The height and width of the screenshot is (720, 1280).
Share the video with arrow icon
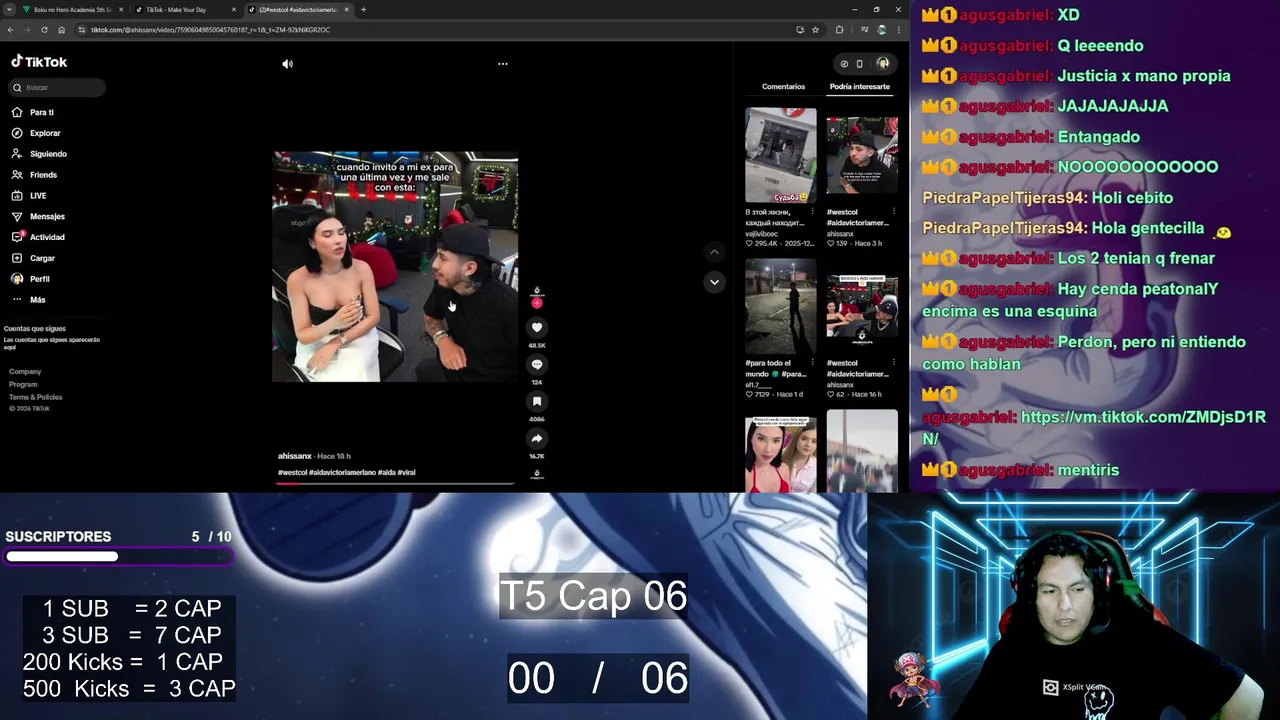[x=537, y=438]
